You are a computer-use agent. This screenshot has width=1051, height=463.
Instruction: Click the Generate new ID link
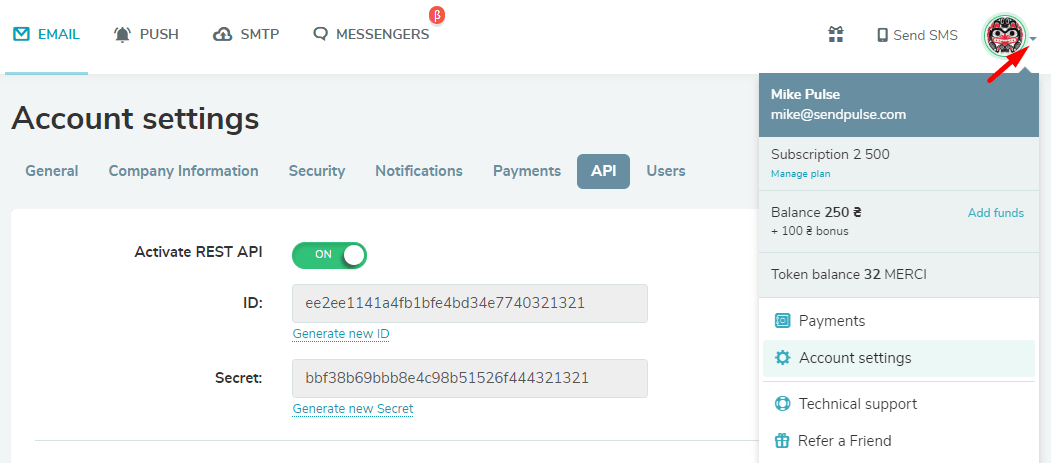pos(341,334)
